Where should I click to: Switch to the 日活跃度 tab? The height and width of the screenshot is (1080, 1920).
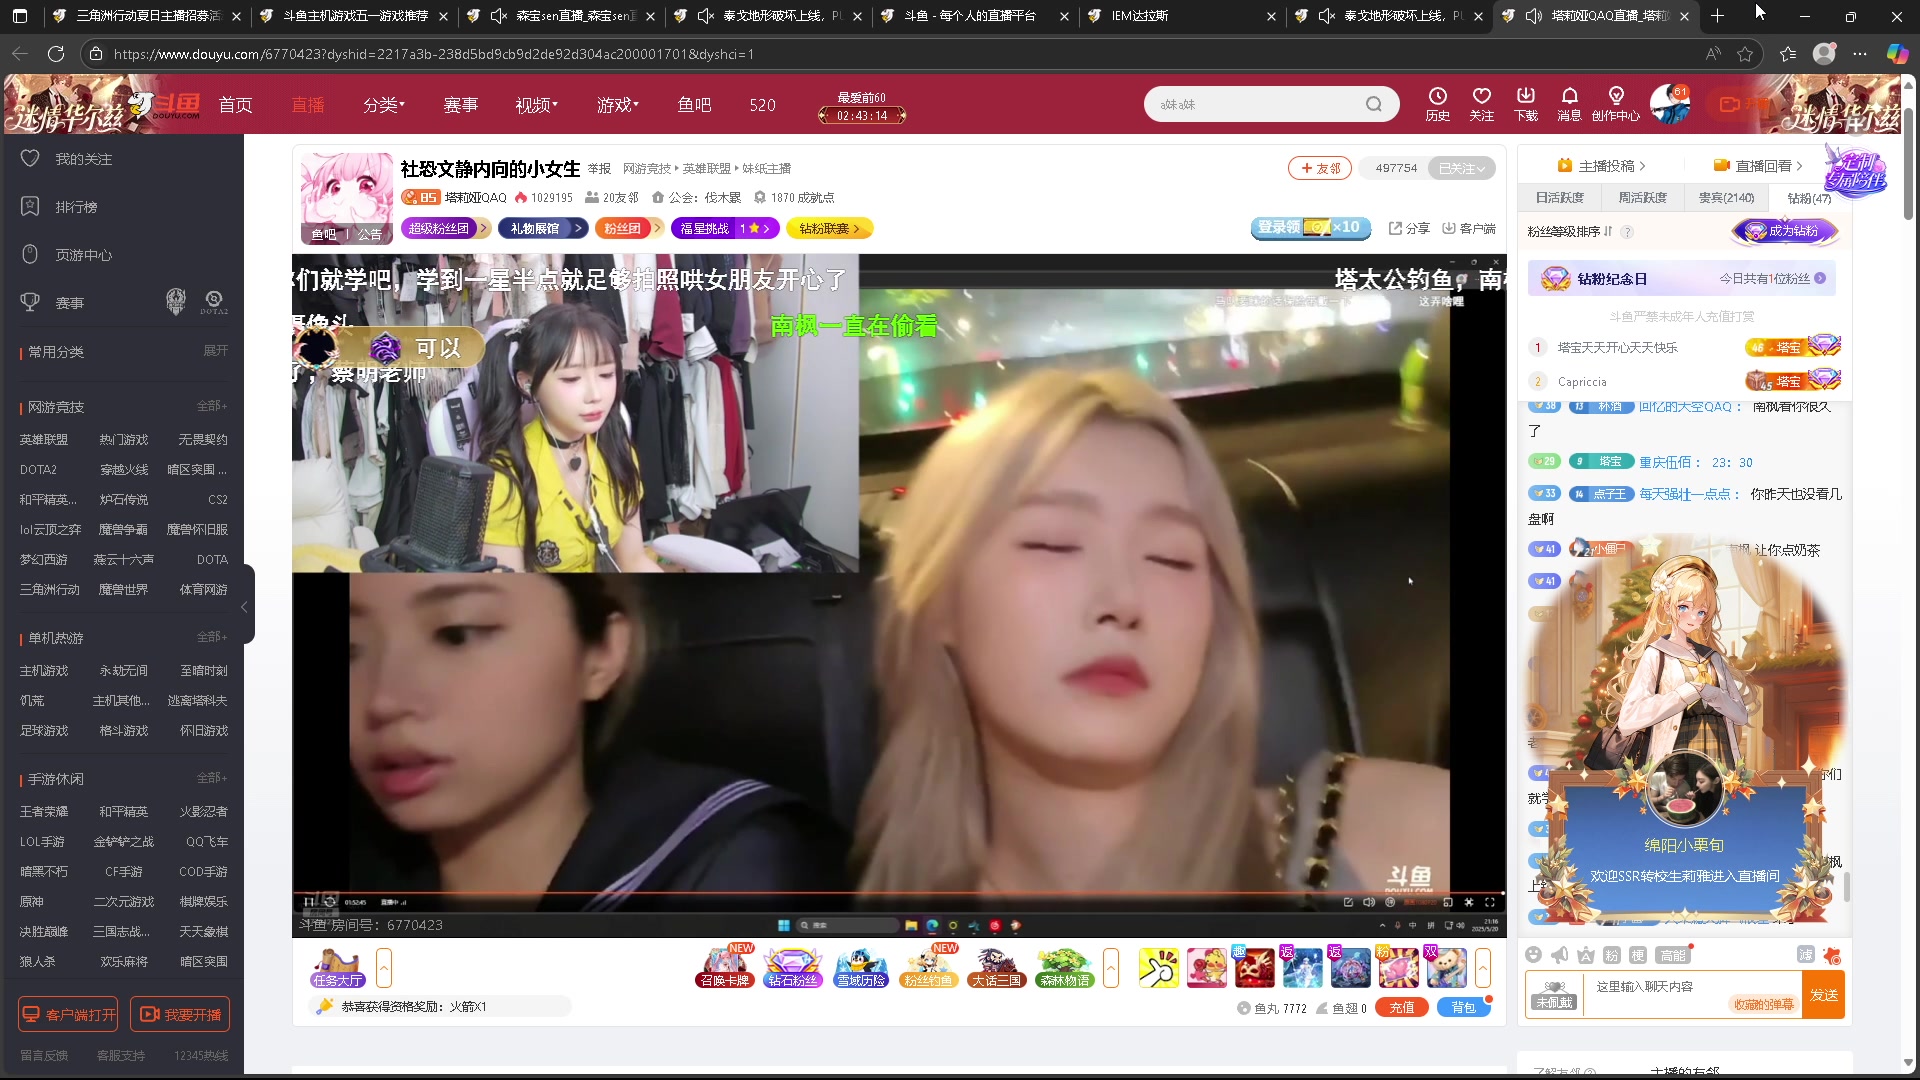point(1559,198)
